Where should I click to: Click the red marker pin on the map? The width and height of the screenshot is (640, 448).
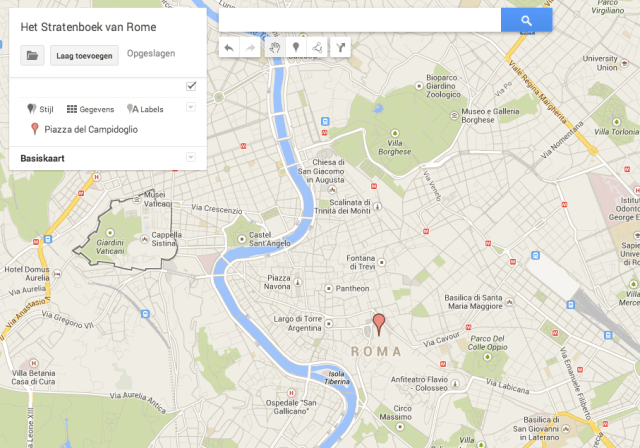click(378, 324)
